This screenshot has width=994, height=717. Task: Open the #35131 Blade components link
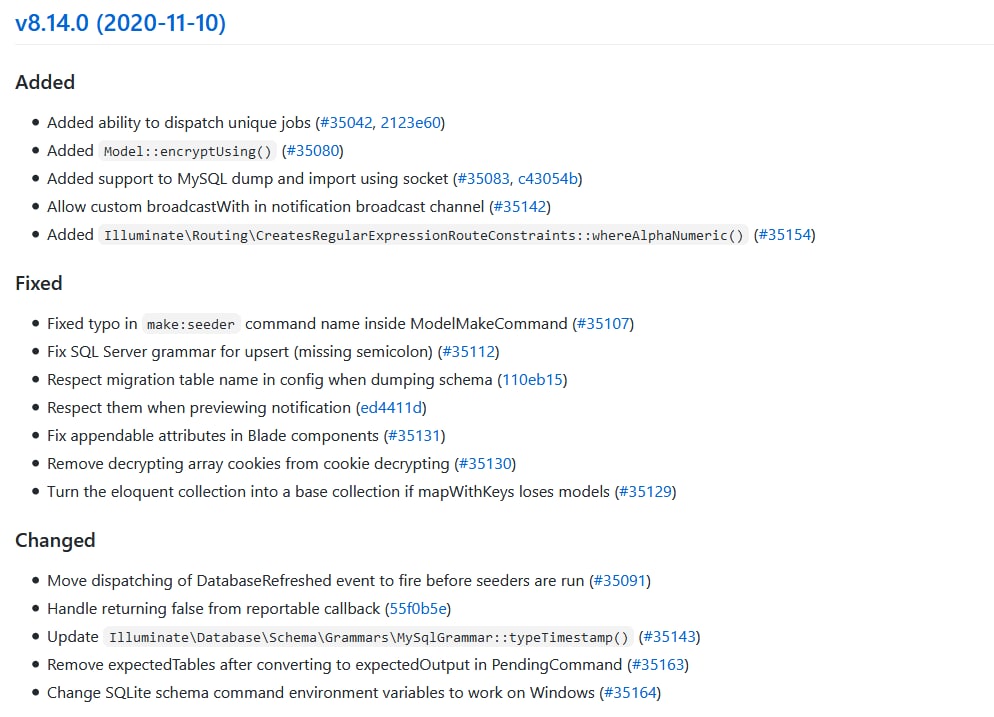pos(414,436)
